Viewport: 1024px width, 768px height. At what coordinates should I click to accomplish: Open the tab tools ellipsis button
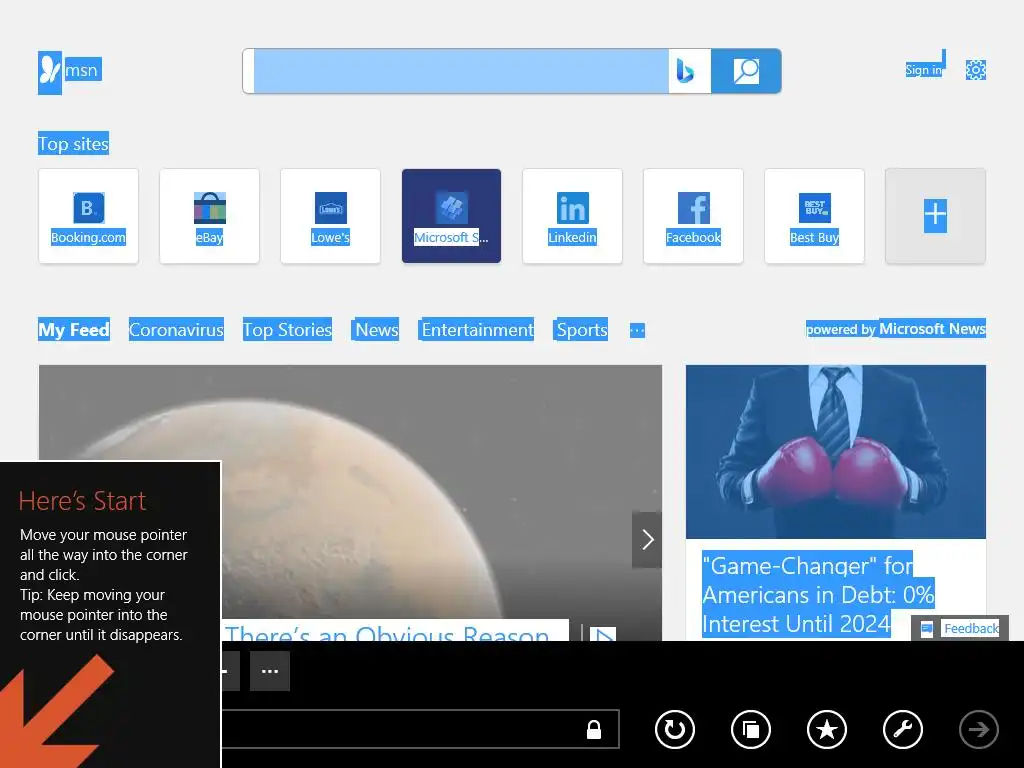pos(270,671)
